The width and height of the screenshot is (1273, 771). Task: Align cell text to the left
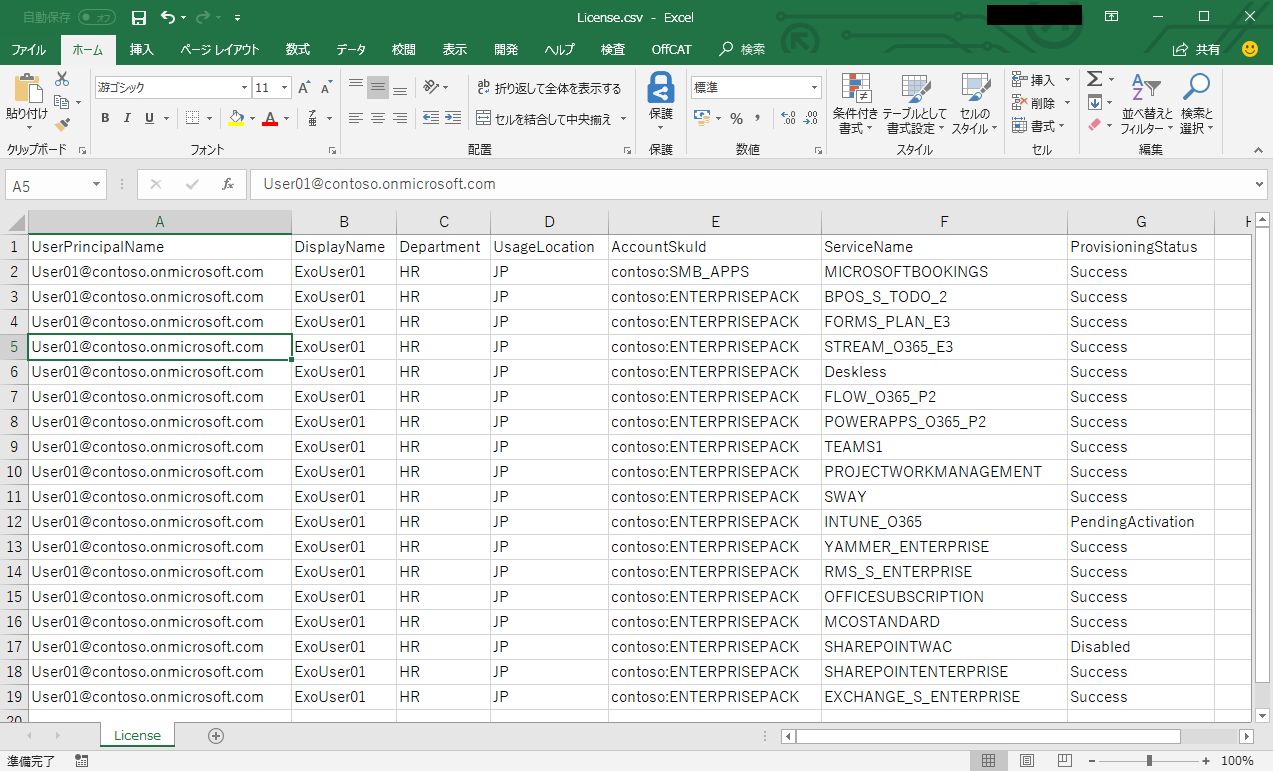pyautogui.click(x=356, y=118)
